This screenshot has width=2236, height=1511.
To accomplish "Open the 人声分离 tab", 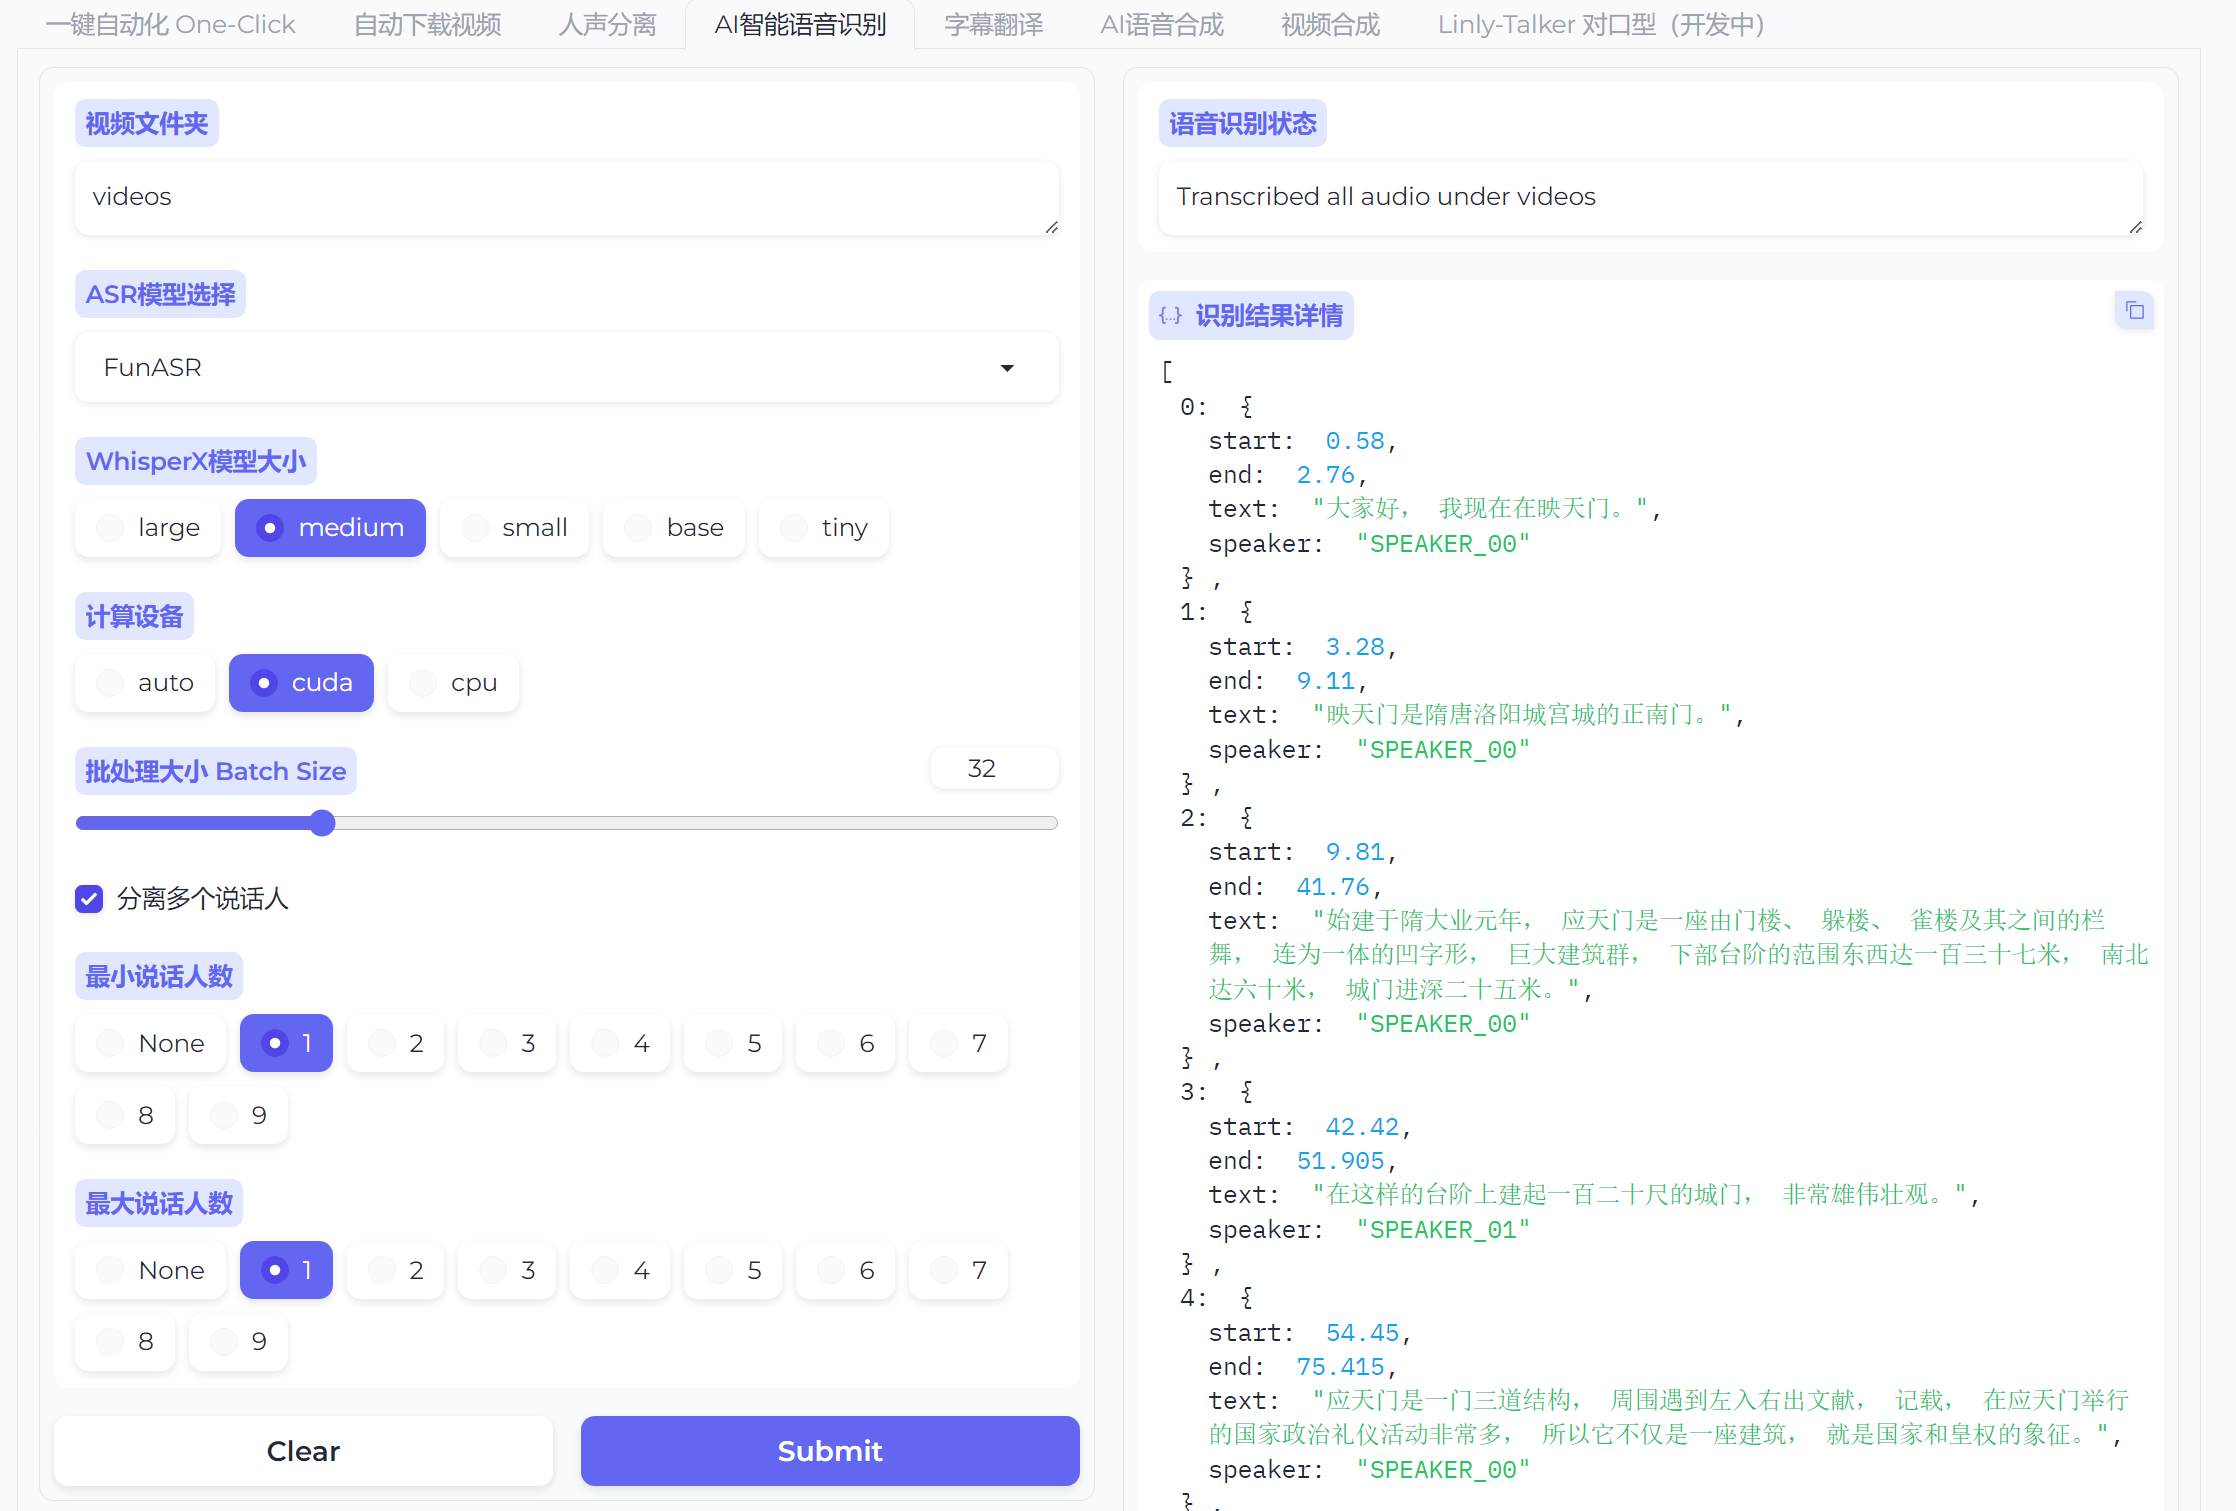I will coord(607,24).
